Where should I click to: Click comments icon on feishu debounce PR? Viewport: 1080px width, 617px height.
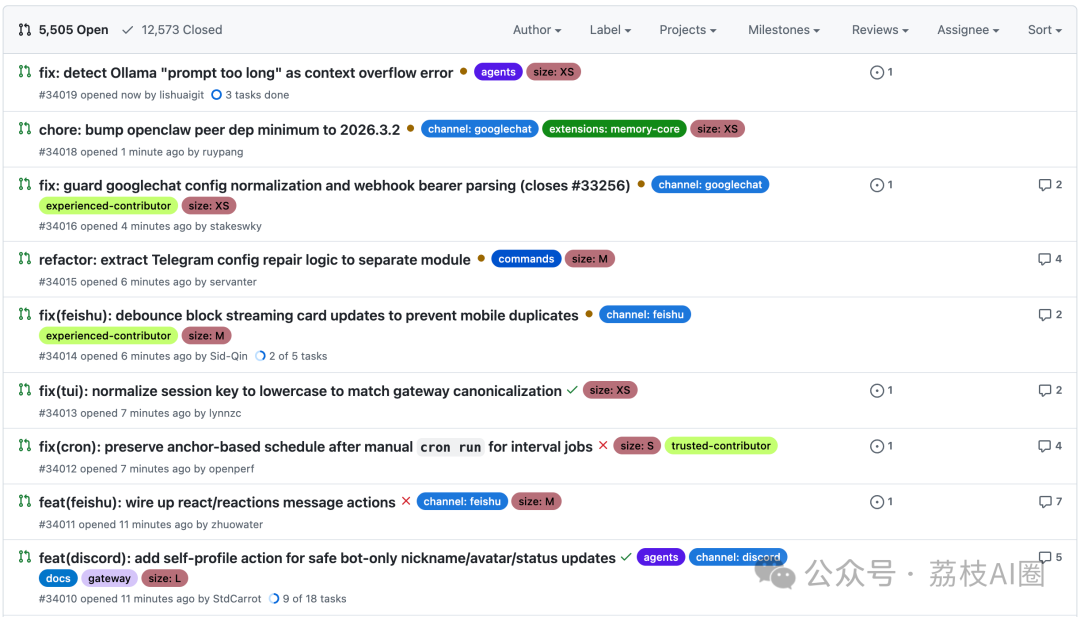click(1045, 315)
